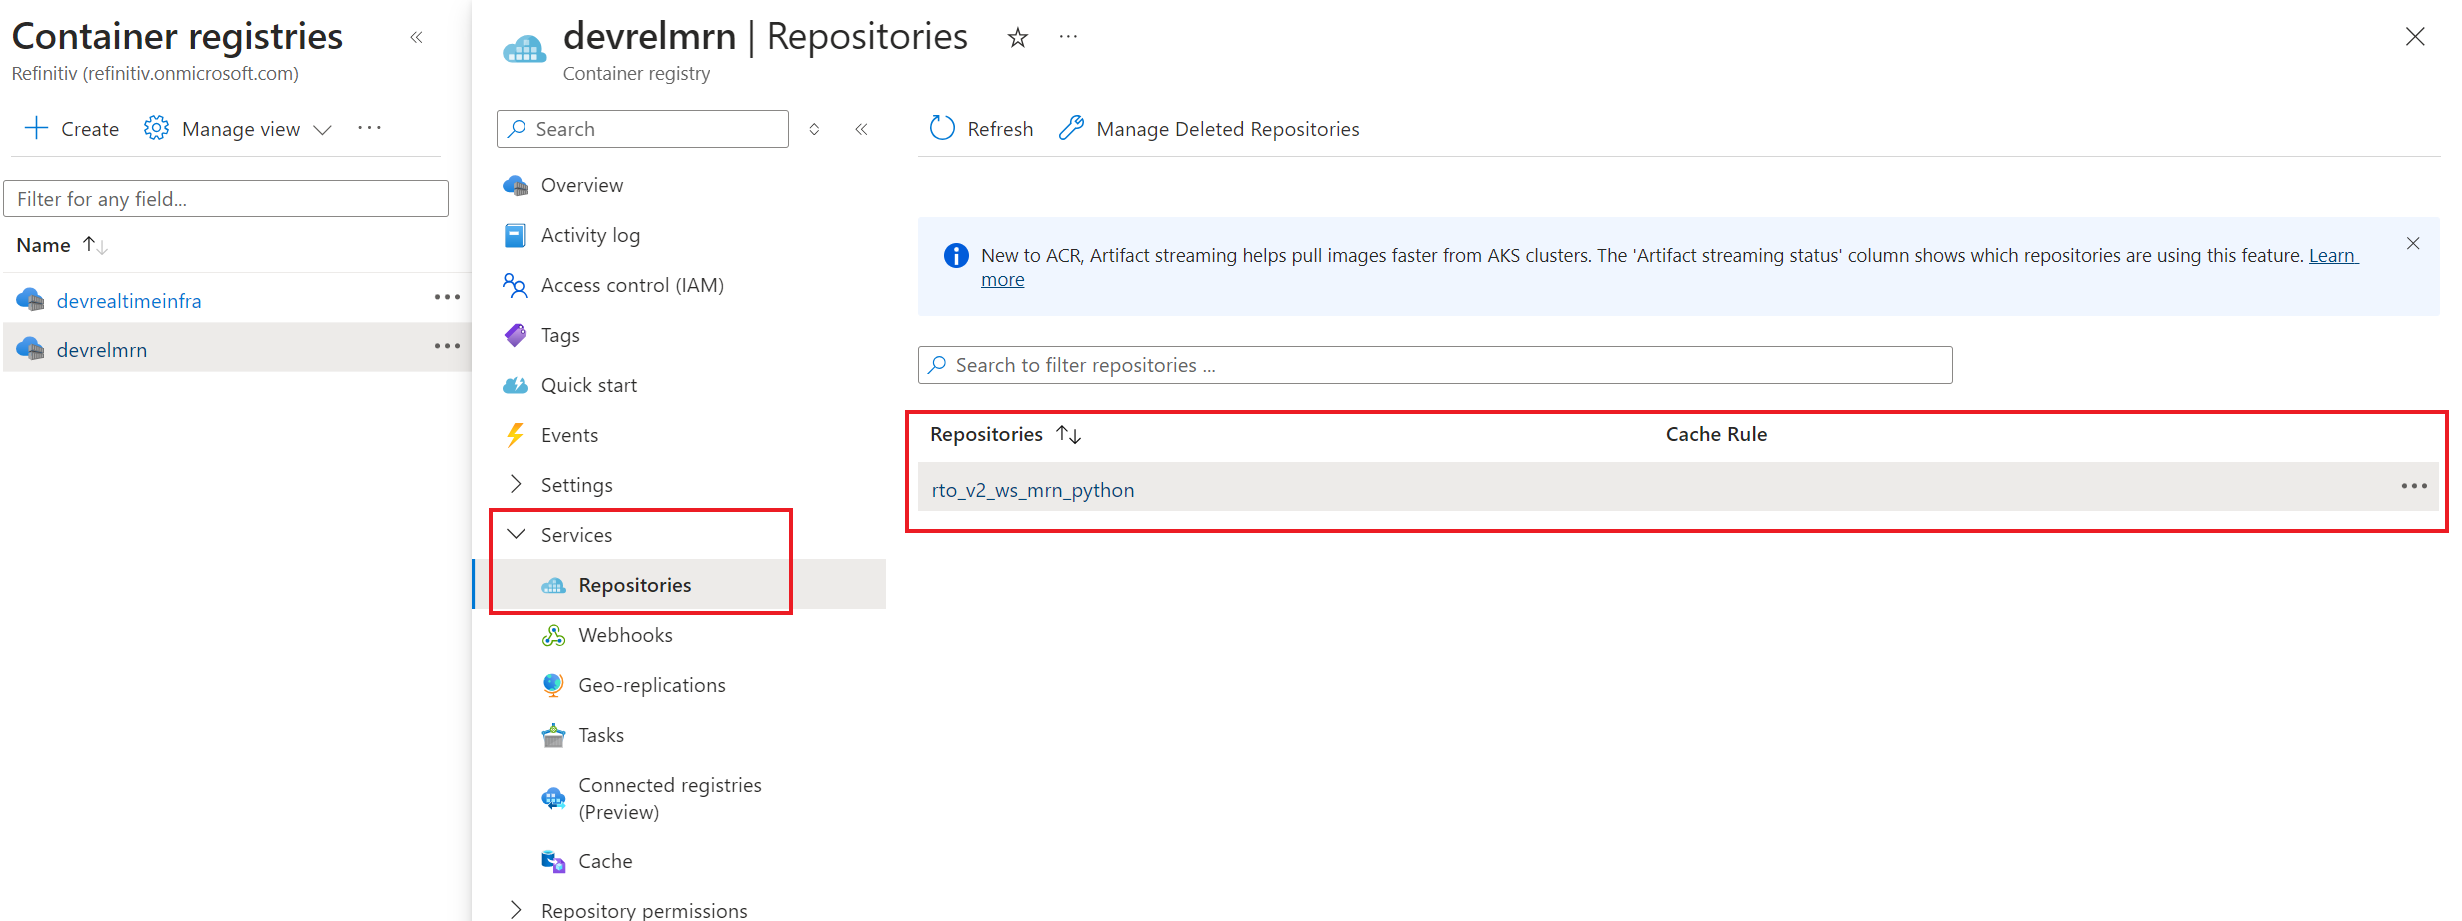Open Quick start page
Viewport: 2462px width, 921px height.
(x=588, y=385)
